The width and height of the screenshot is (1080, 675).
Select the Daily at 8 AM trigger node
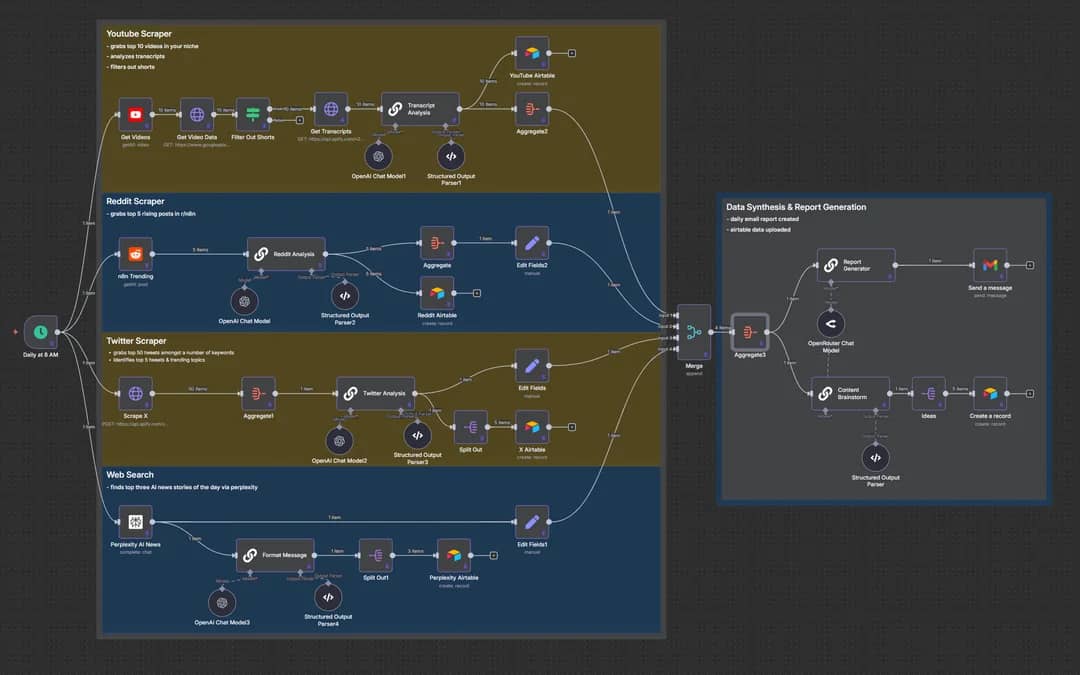click(40, 331)
